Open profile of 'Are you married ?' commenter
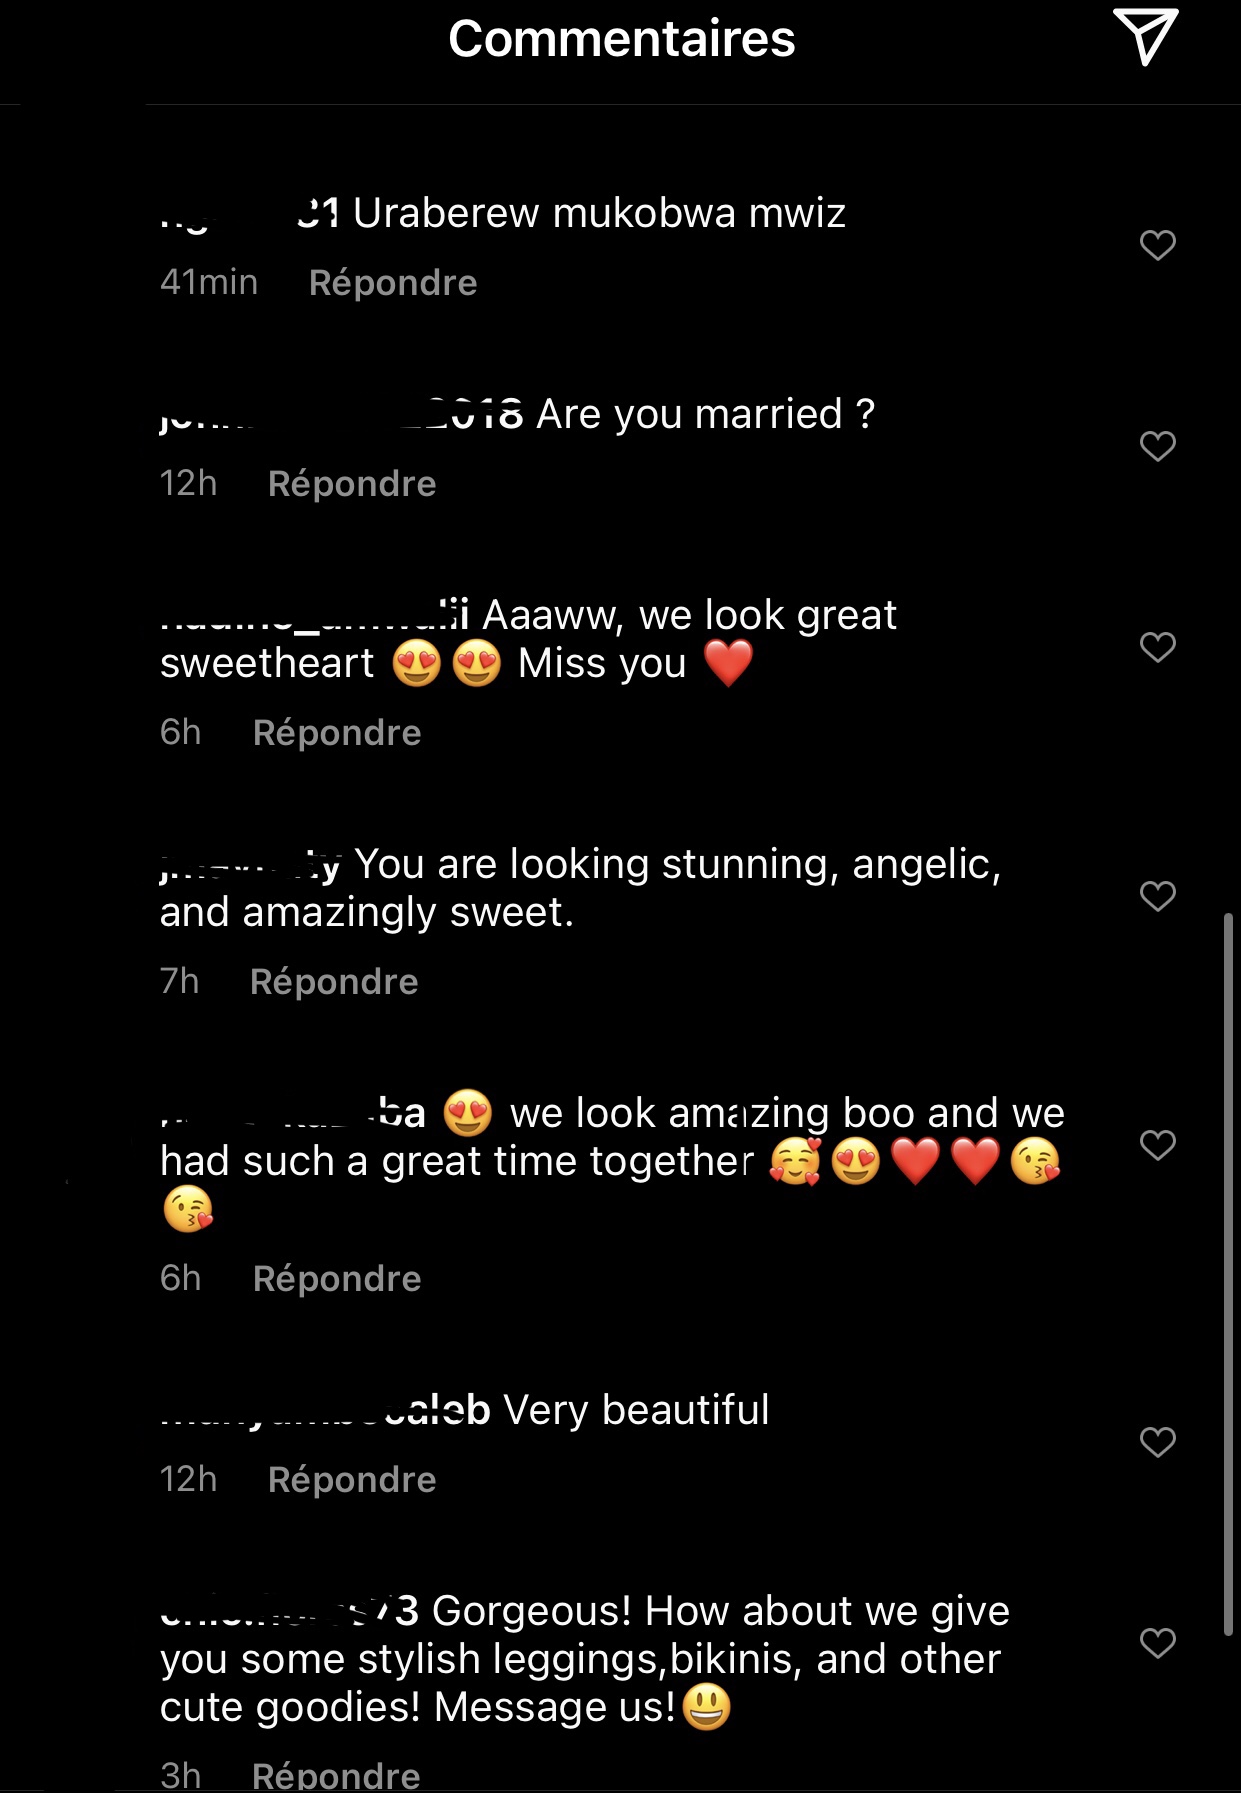This screenshot has height=1793, width=1241. coord(340,414)
